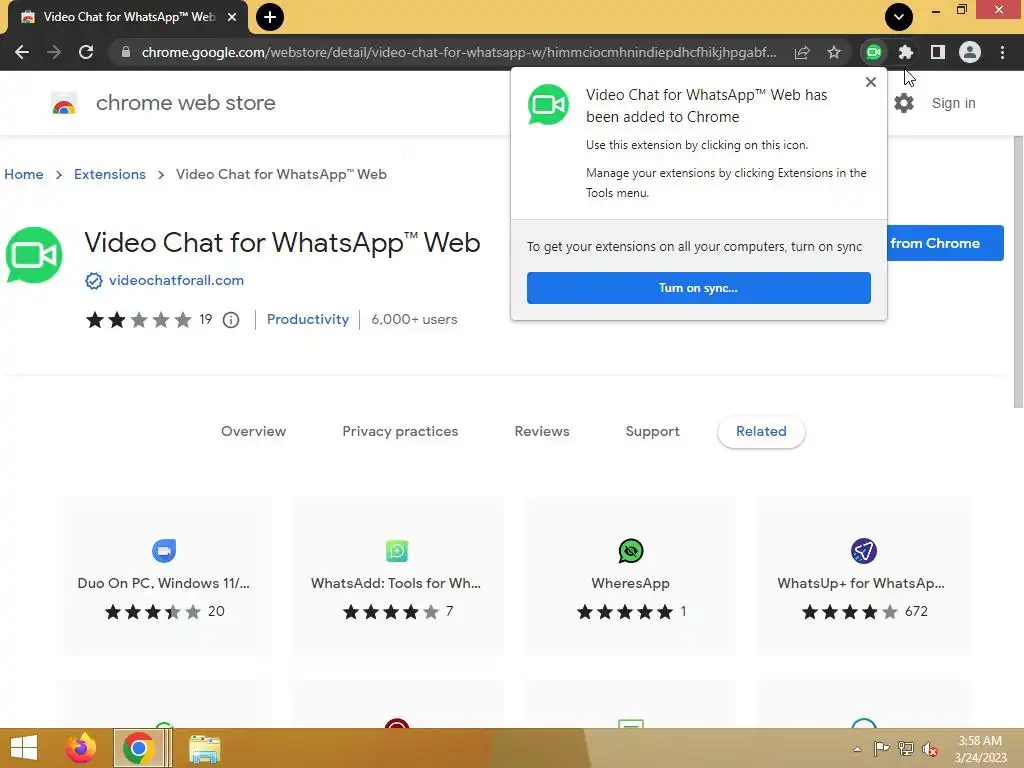This screenshot has width=1024, height=768.
Task: Toggle the Chrome side panel
Action: tap(938, 52)
